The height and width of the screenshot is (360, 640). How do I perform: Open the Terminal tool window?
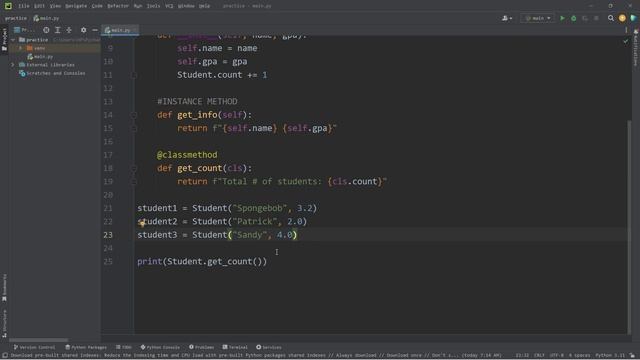tap(235, 347)
